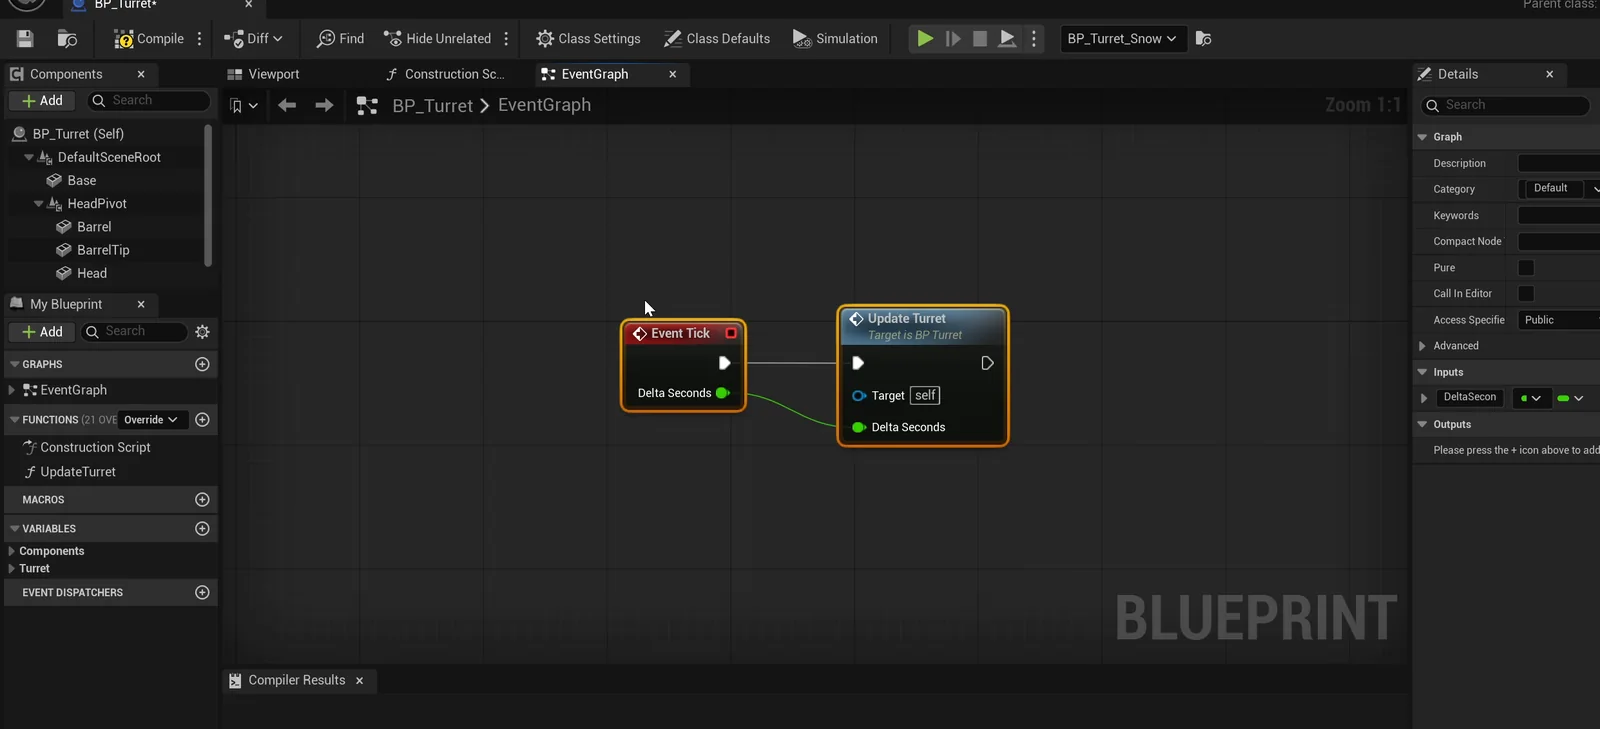
Task: Close the EventGraph tab
Action: click(673, 74)
